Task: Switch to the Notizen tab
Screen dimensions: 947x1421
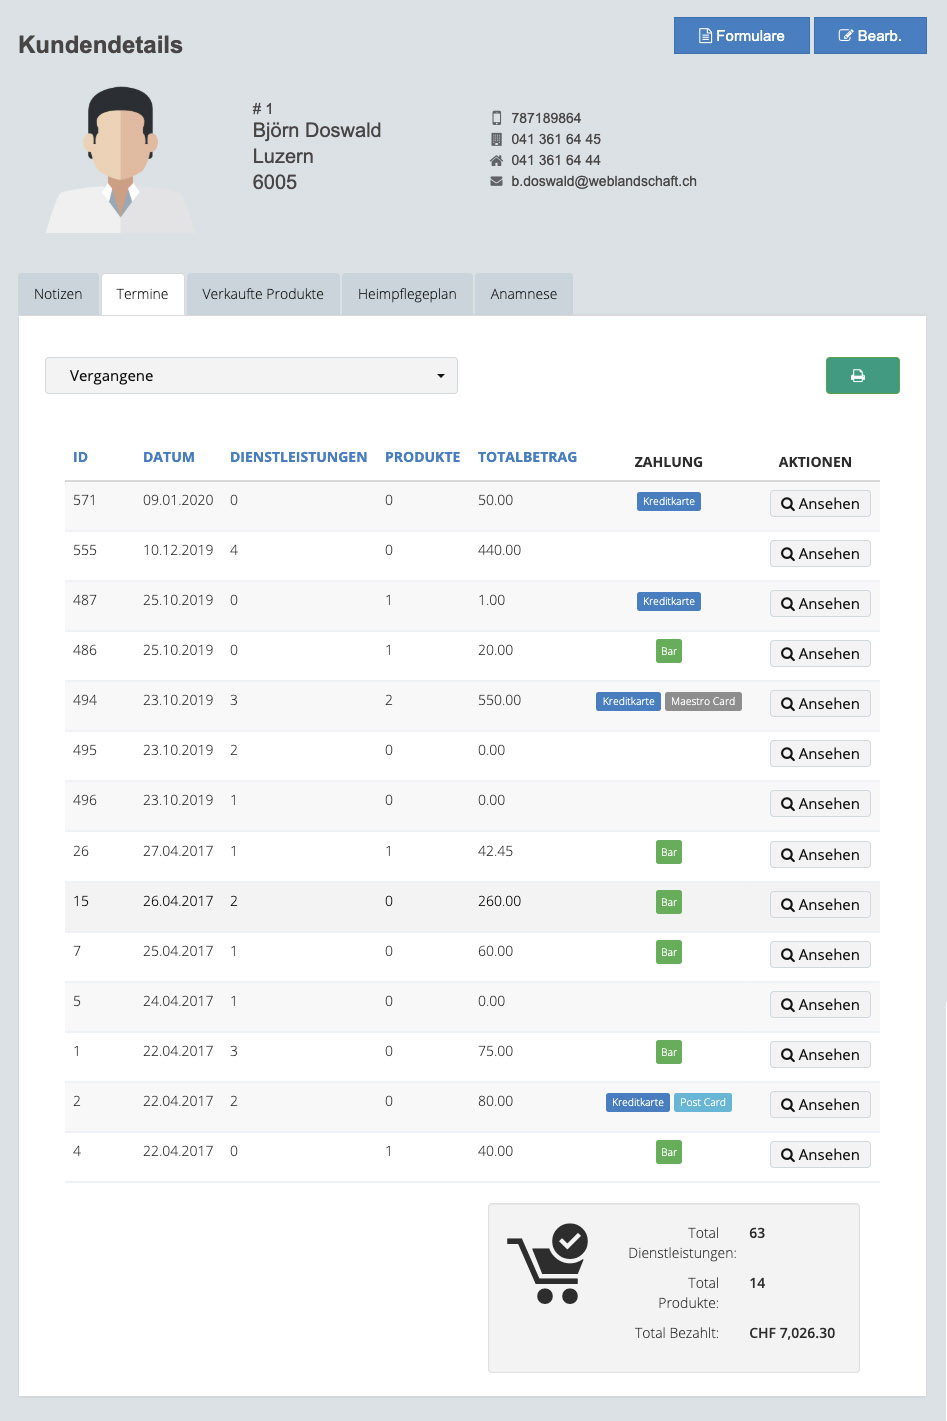Action: pos(58,294)
